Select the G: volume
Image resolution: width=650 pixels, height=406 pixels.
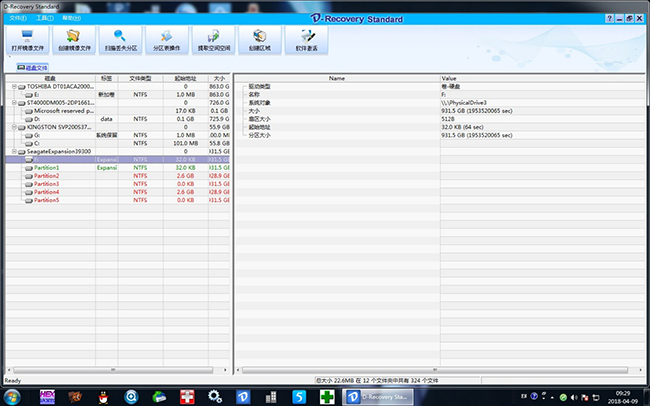[37, 135]
